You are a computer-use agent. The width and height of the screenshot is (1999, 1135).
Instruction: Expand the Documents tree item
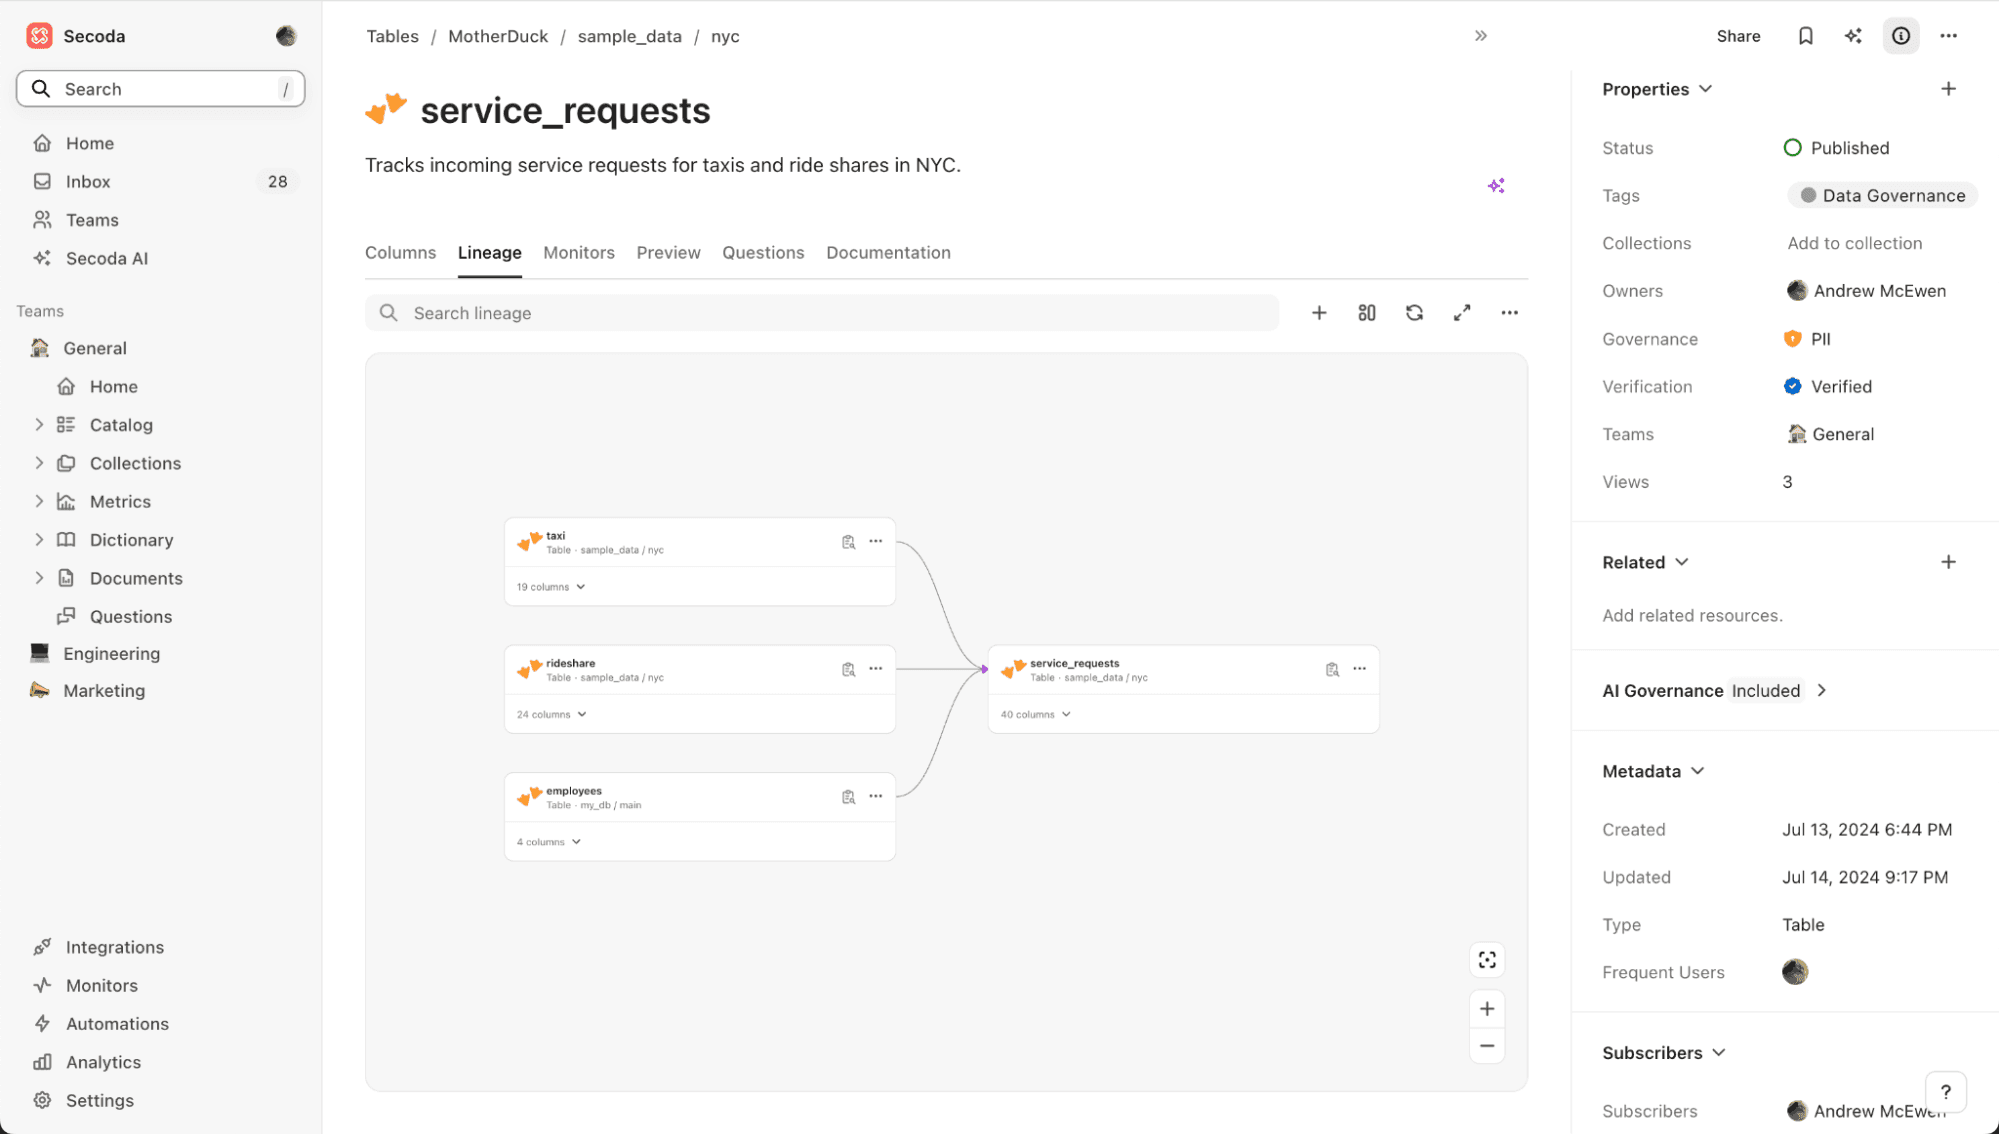(39, 578)
